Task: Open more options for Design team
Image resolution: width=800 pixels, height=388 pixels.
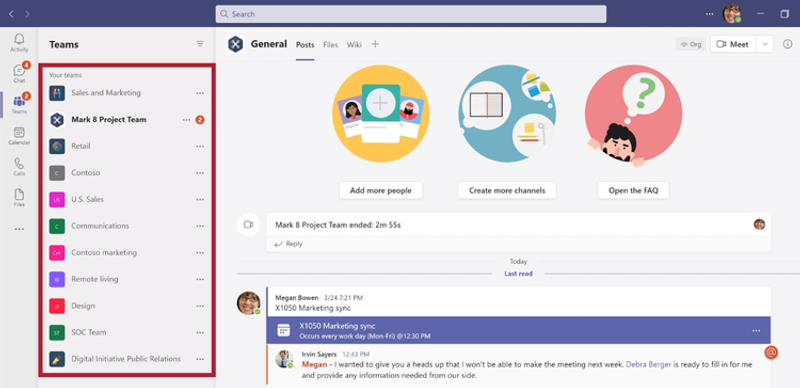Action: pos(200,306)
